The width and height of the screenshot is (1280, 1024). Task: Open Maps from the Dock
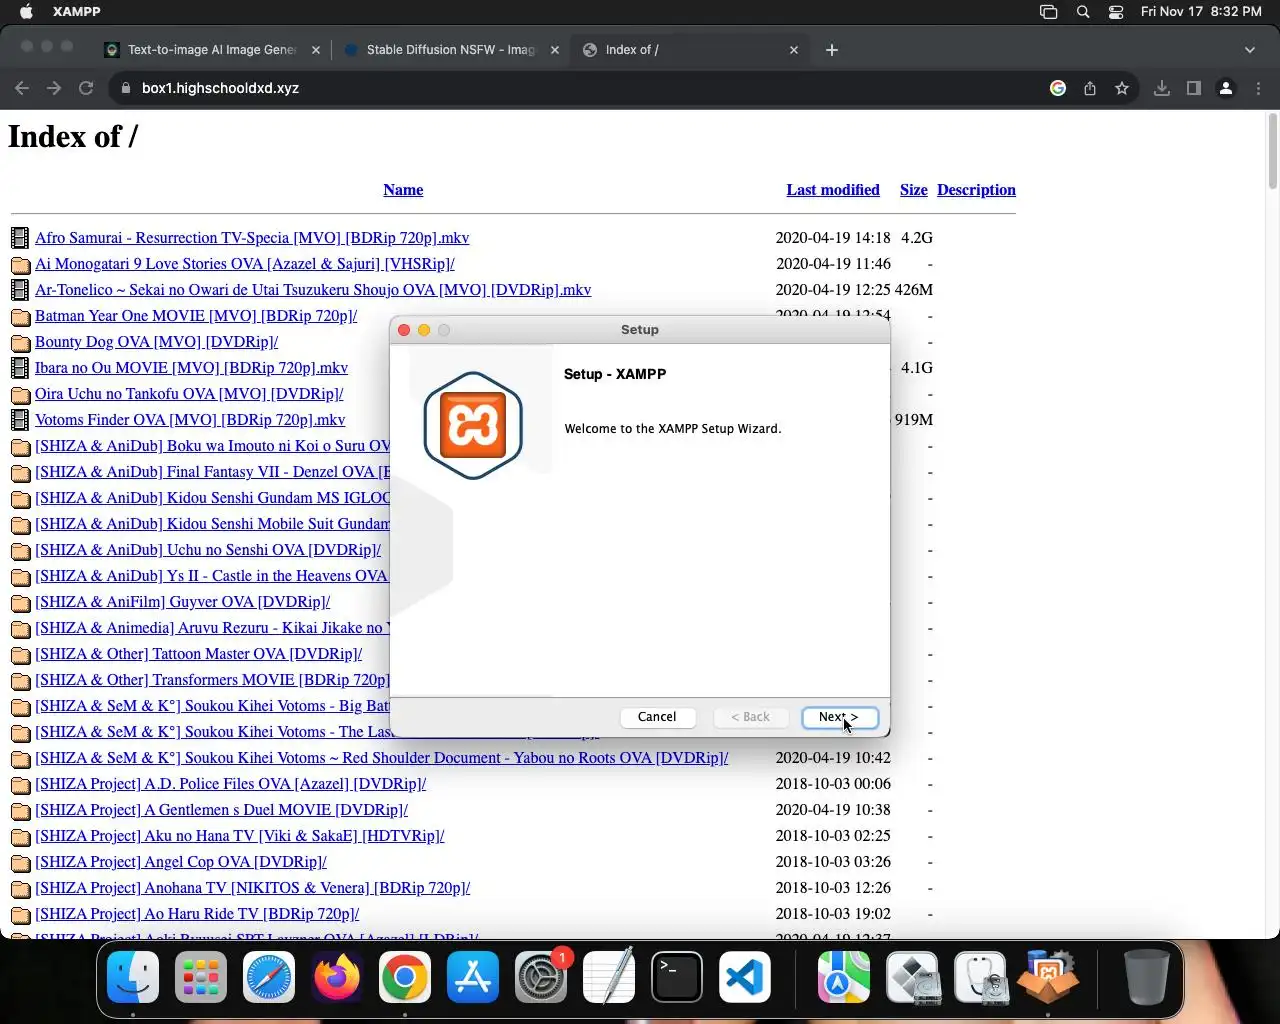[x=844, y=977]
